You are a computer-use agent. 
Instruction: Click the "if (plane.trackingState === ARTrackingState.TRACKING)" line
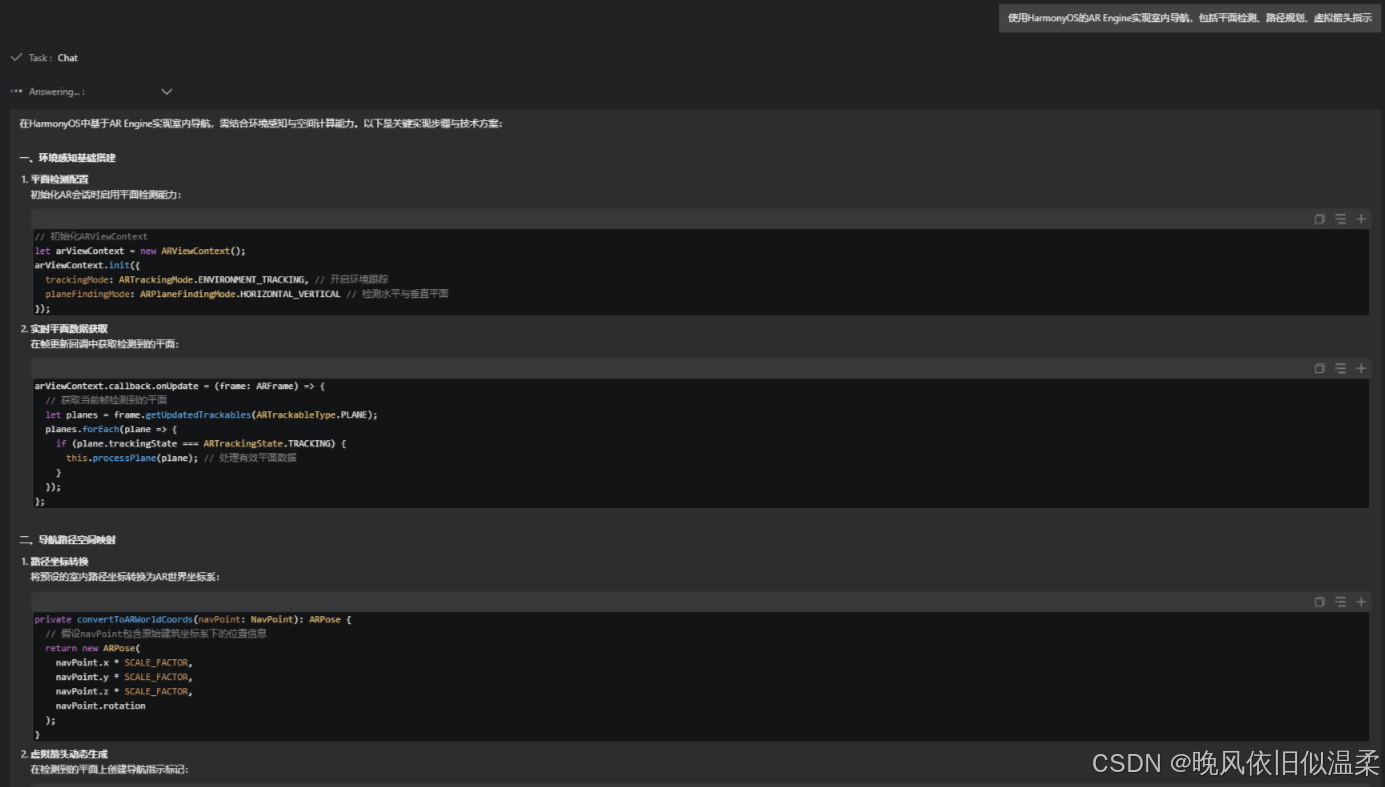pos(201,443)
